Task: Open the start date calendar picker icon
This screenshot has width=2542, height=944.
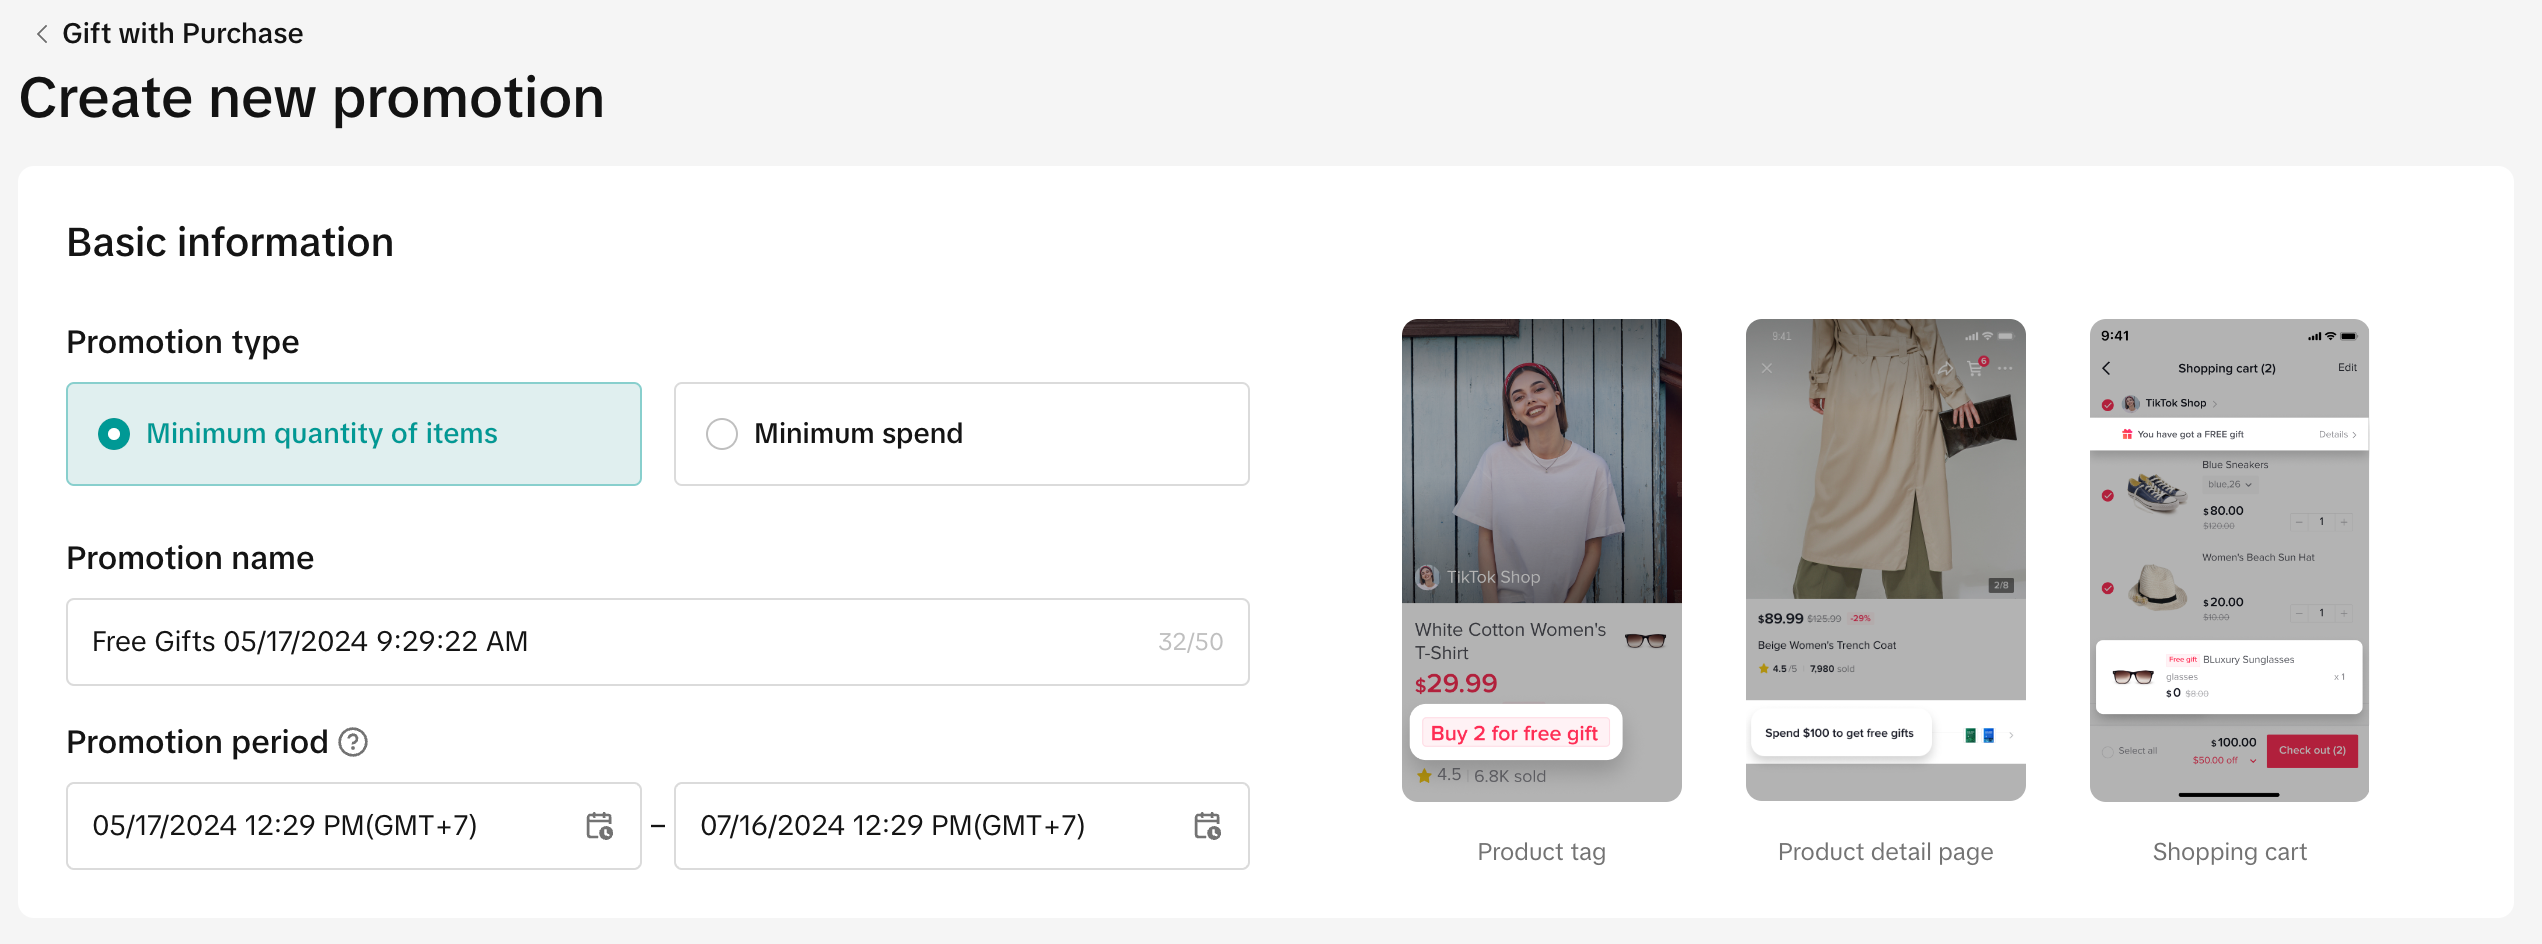Action: click(599, 826)
